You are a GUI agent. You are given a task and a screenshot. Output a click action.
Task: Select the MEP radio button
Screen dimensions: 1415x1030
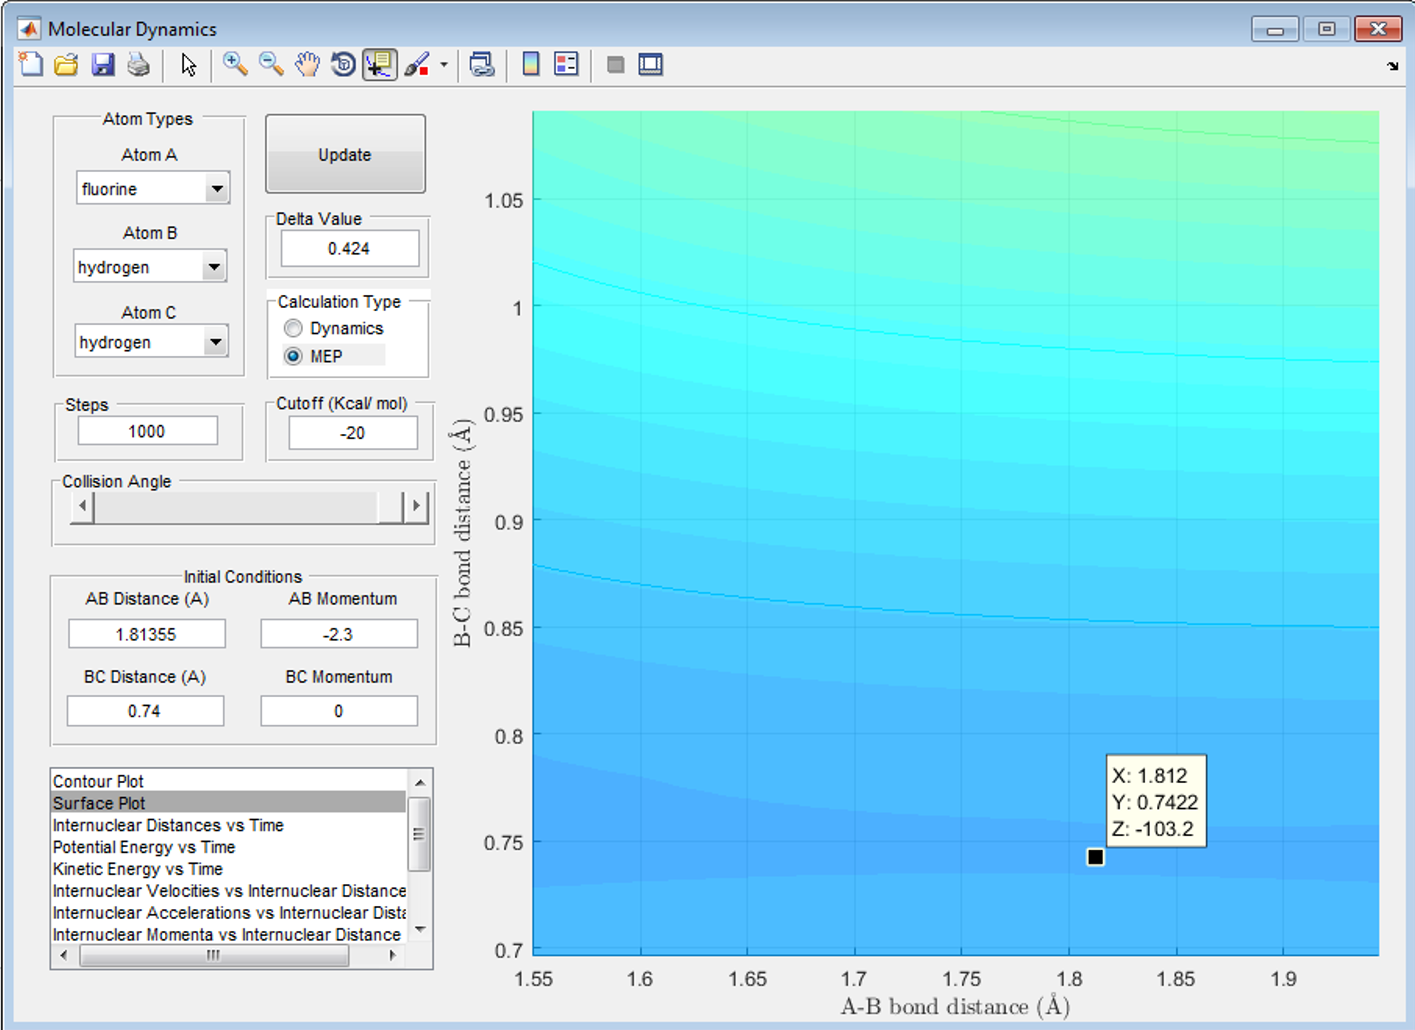[x=293, y=356]
